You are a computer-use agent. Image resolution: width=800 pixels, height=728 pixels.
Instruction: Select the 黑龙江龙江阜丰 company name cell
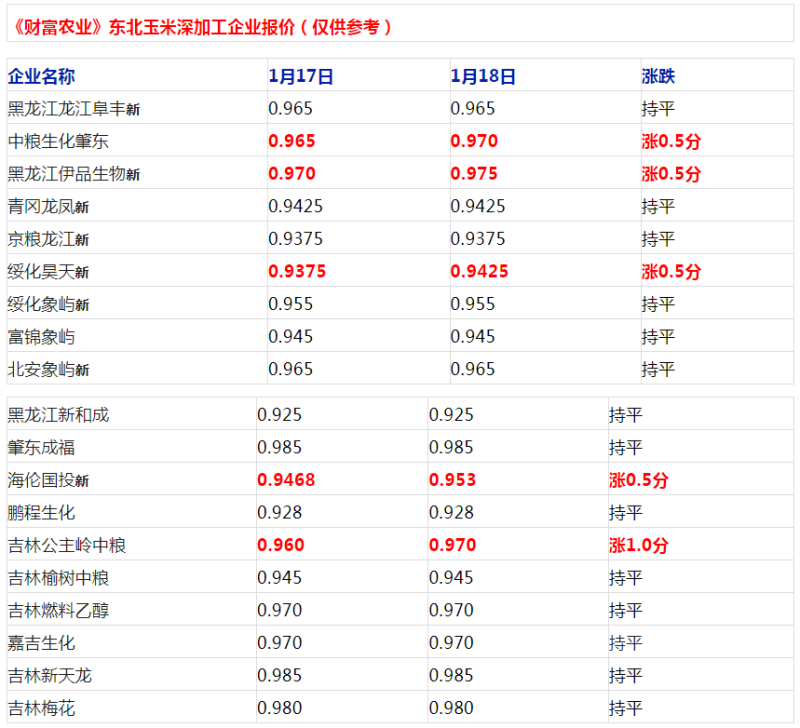tap(73, 109)
